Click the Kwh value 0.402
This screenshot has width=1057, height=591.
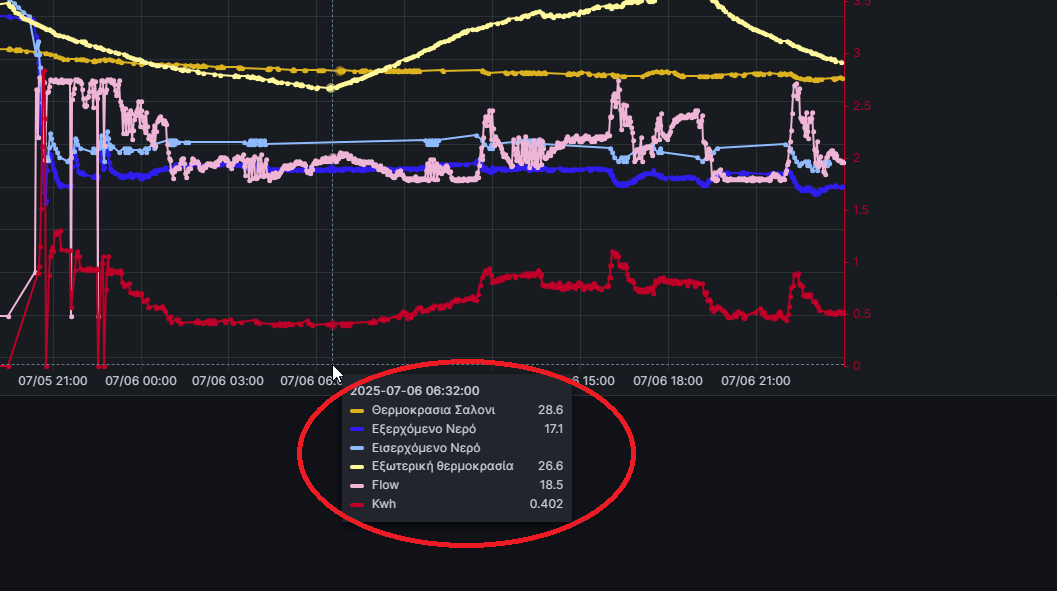point(546,503)
